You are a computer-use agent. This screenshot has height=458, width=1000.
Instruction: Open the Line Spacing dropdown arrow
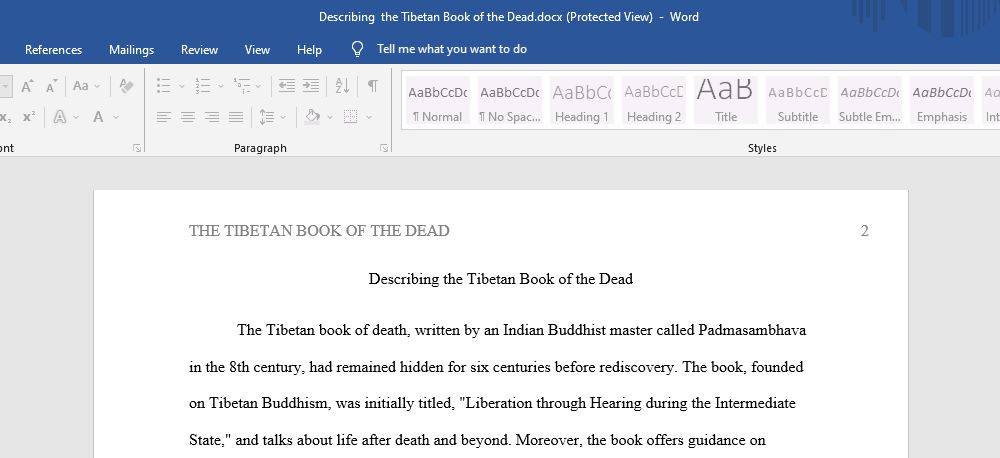pyautogui.click(x=283, y=117)
